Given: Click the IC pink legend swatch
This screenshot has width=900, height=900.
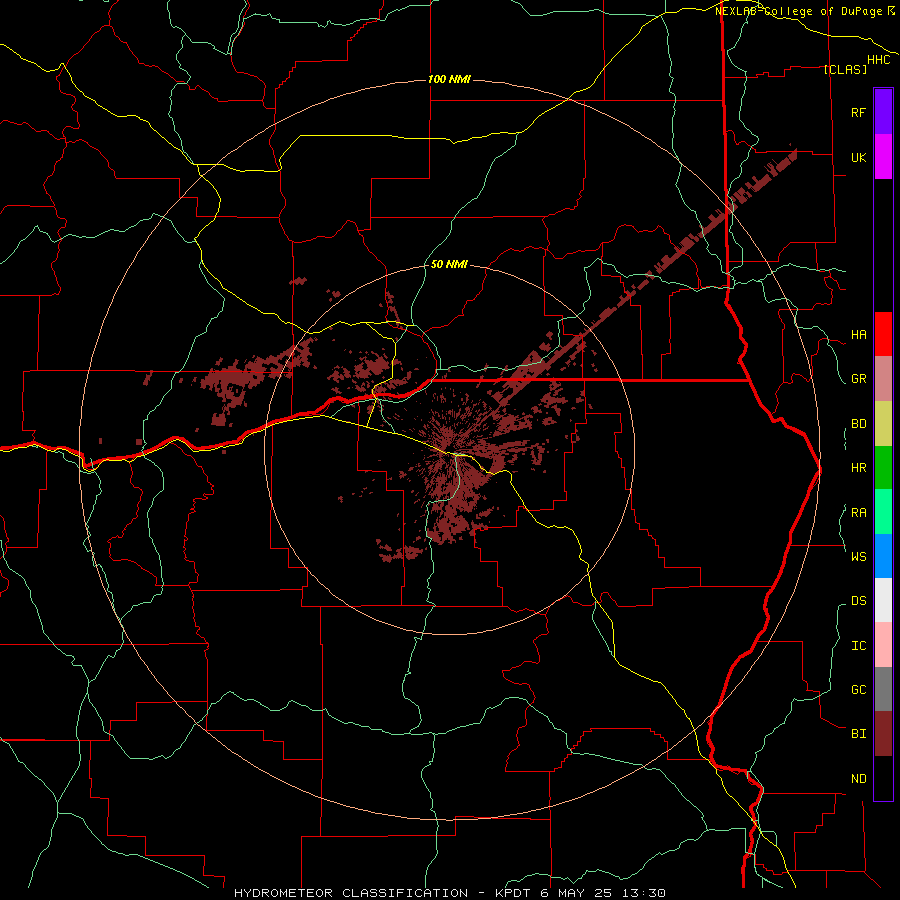Looking at the screenshot, I should [883, 645].
